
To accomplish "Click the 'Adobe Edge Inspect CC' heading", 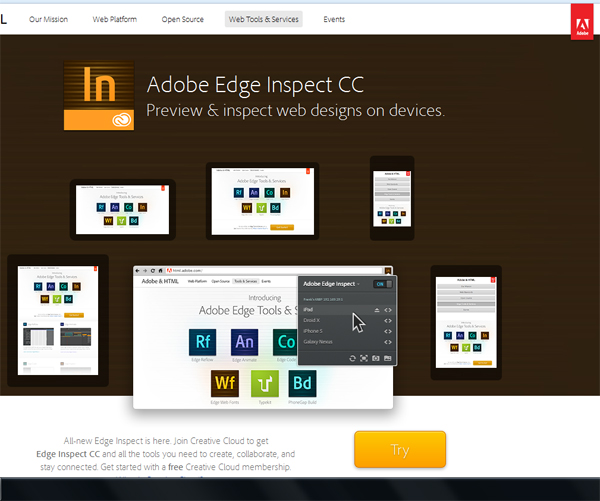I will pos(255,85).
